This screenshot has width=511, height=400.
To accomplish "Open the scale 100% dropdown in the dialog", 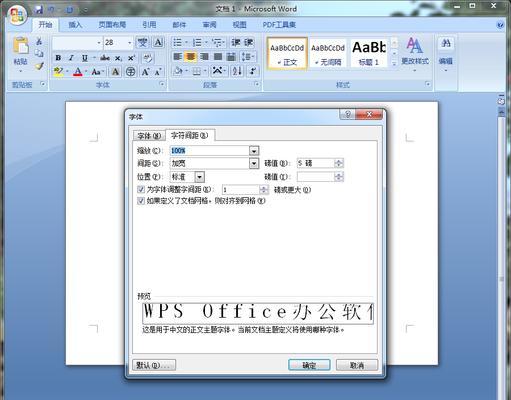I will (x=254, y=151).
